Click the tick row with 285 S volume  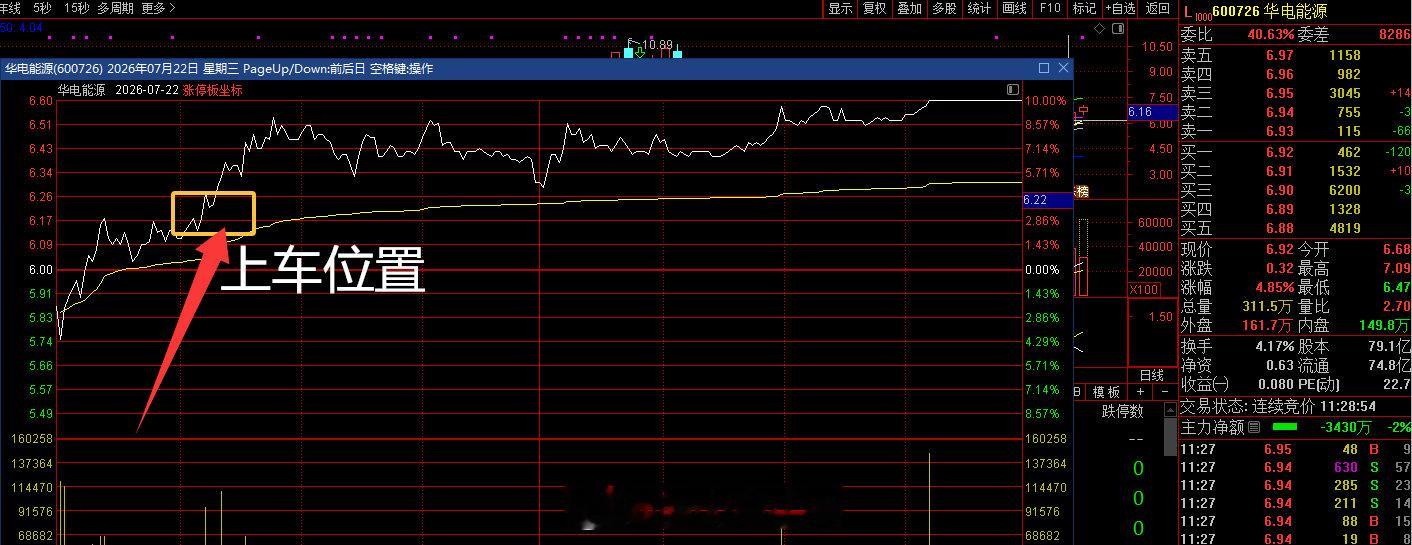[1295, 485]
